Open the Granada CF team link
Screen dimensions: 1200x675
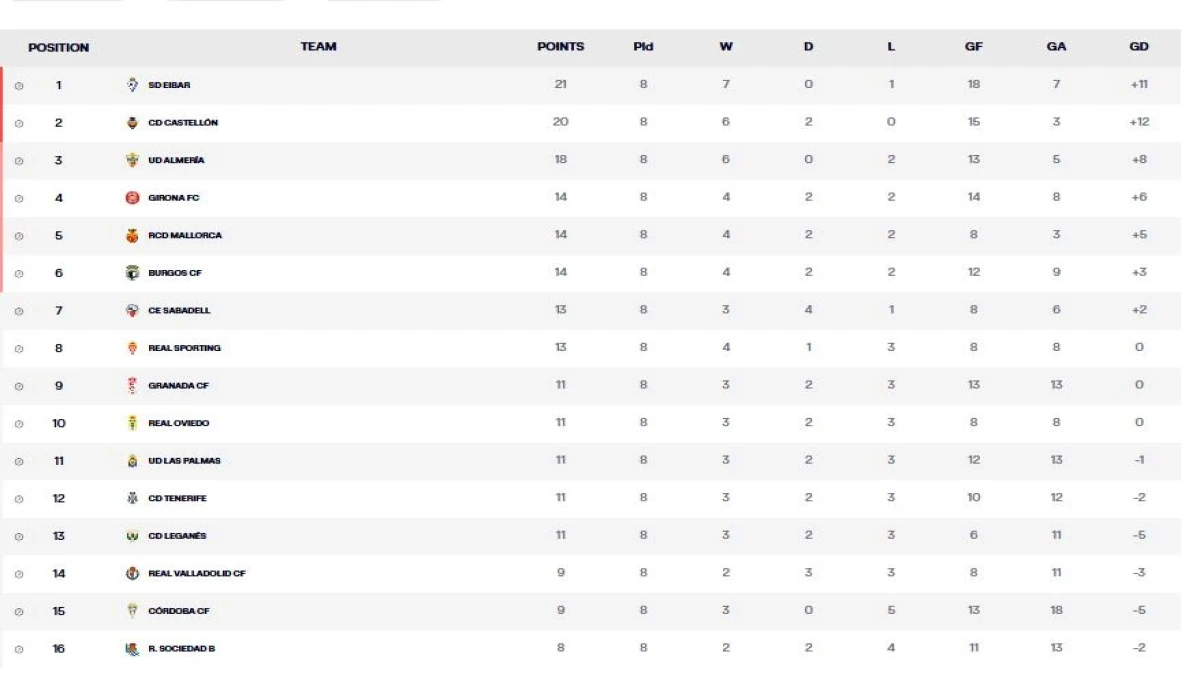click(178, 385)
